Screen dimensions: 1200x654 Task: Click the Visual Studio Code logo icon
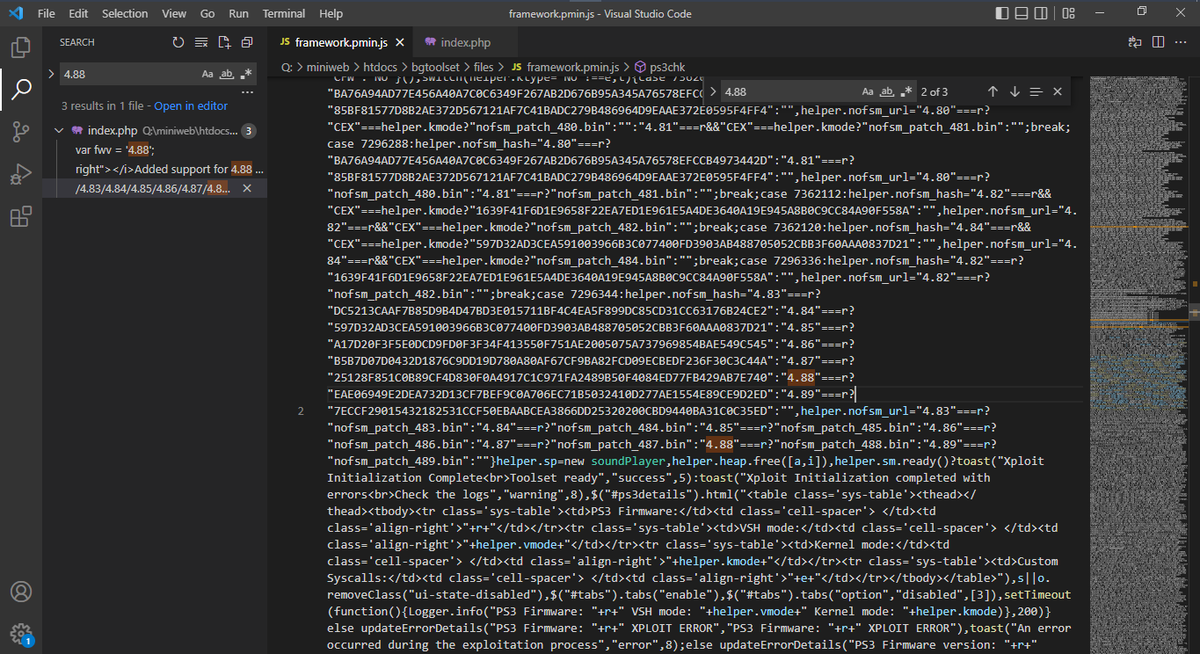click(x=15, y=14)
